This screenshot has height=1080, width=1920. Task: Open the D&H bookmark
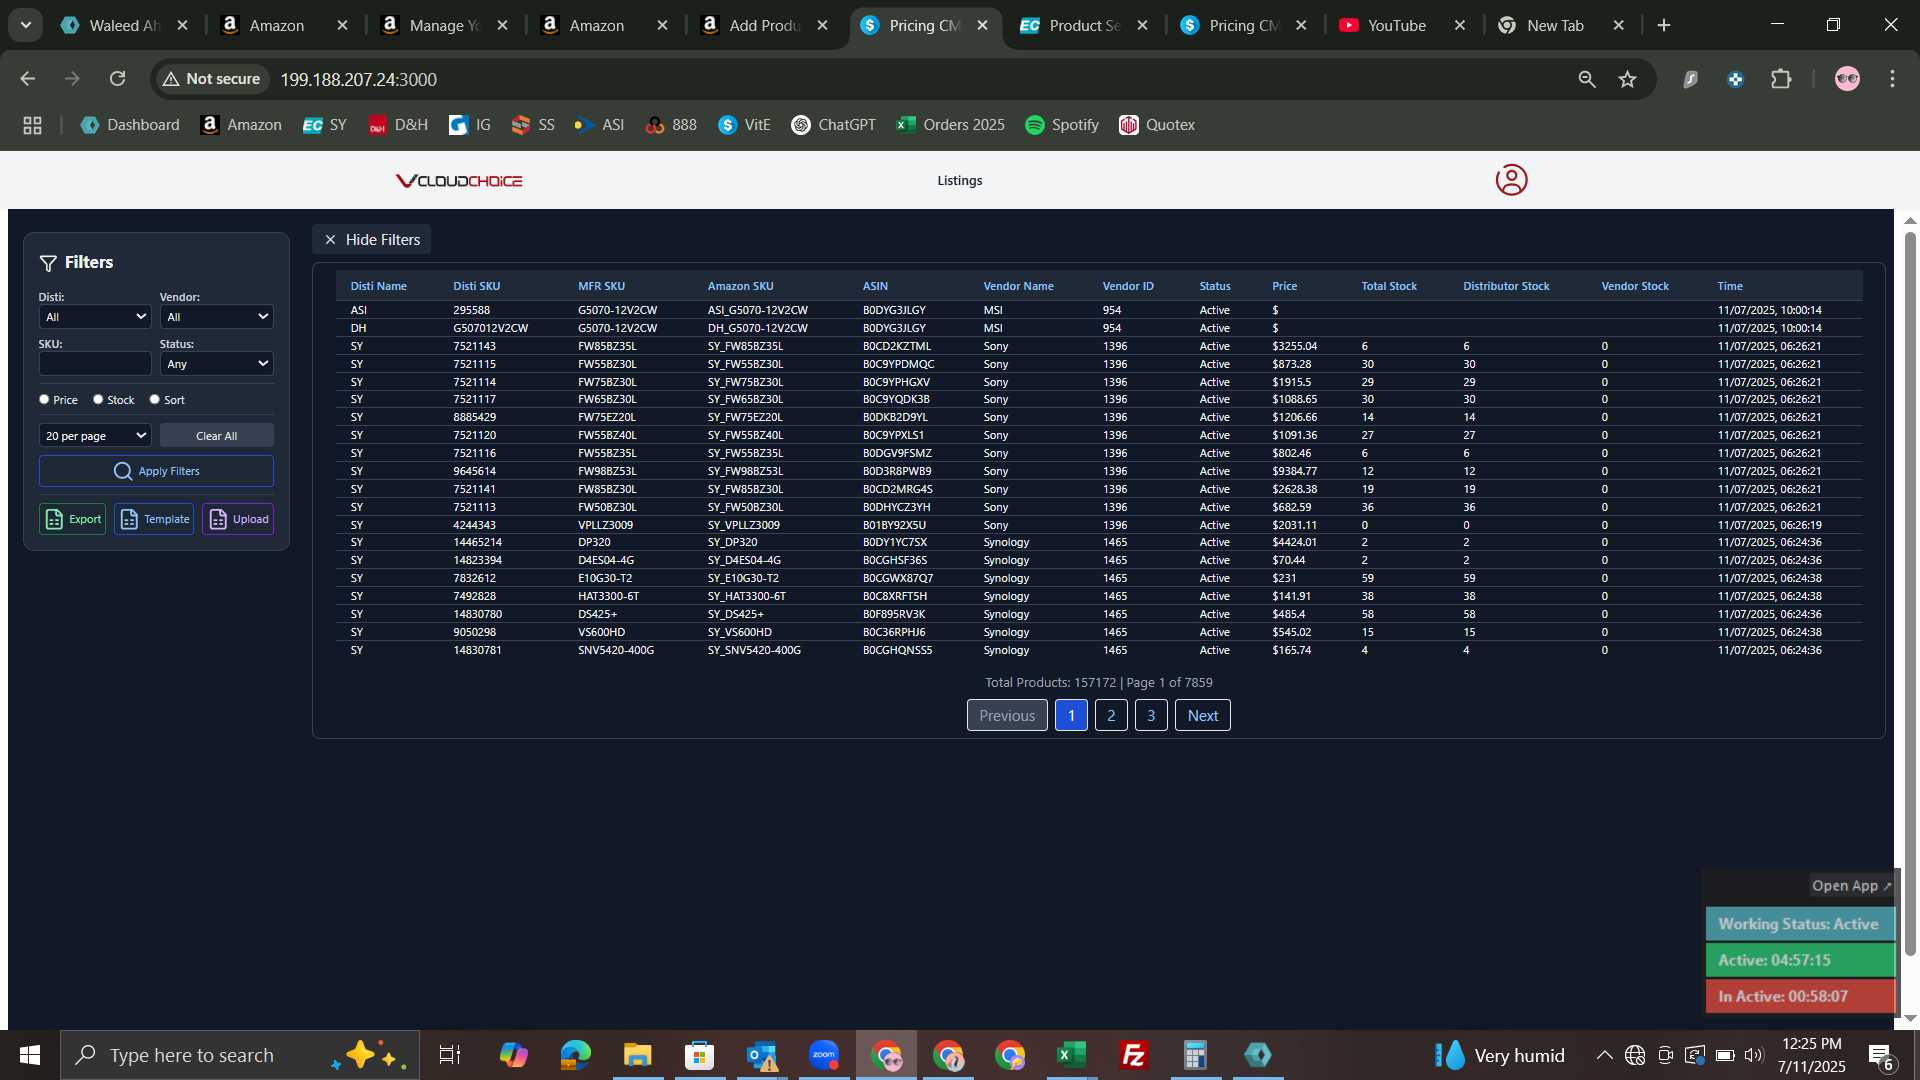(x=398, y=125)
